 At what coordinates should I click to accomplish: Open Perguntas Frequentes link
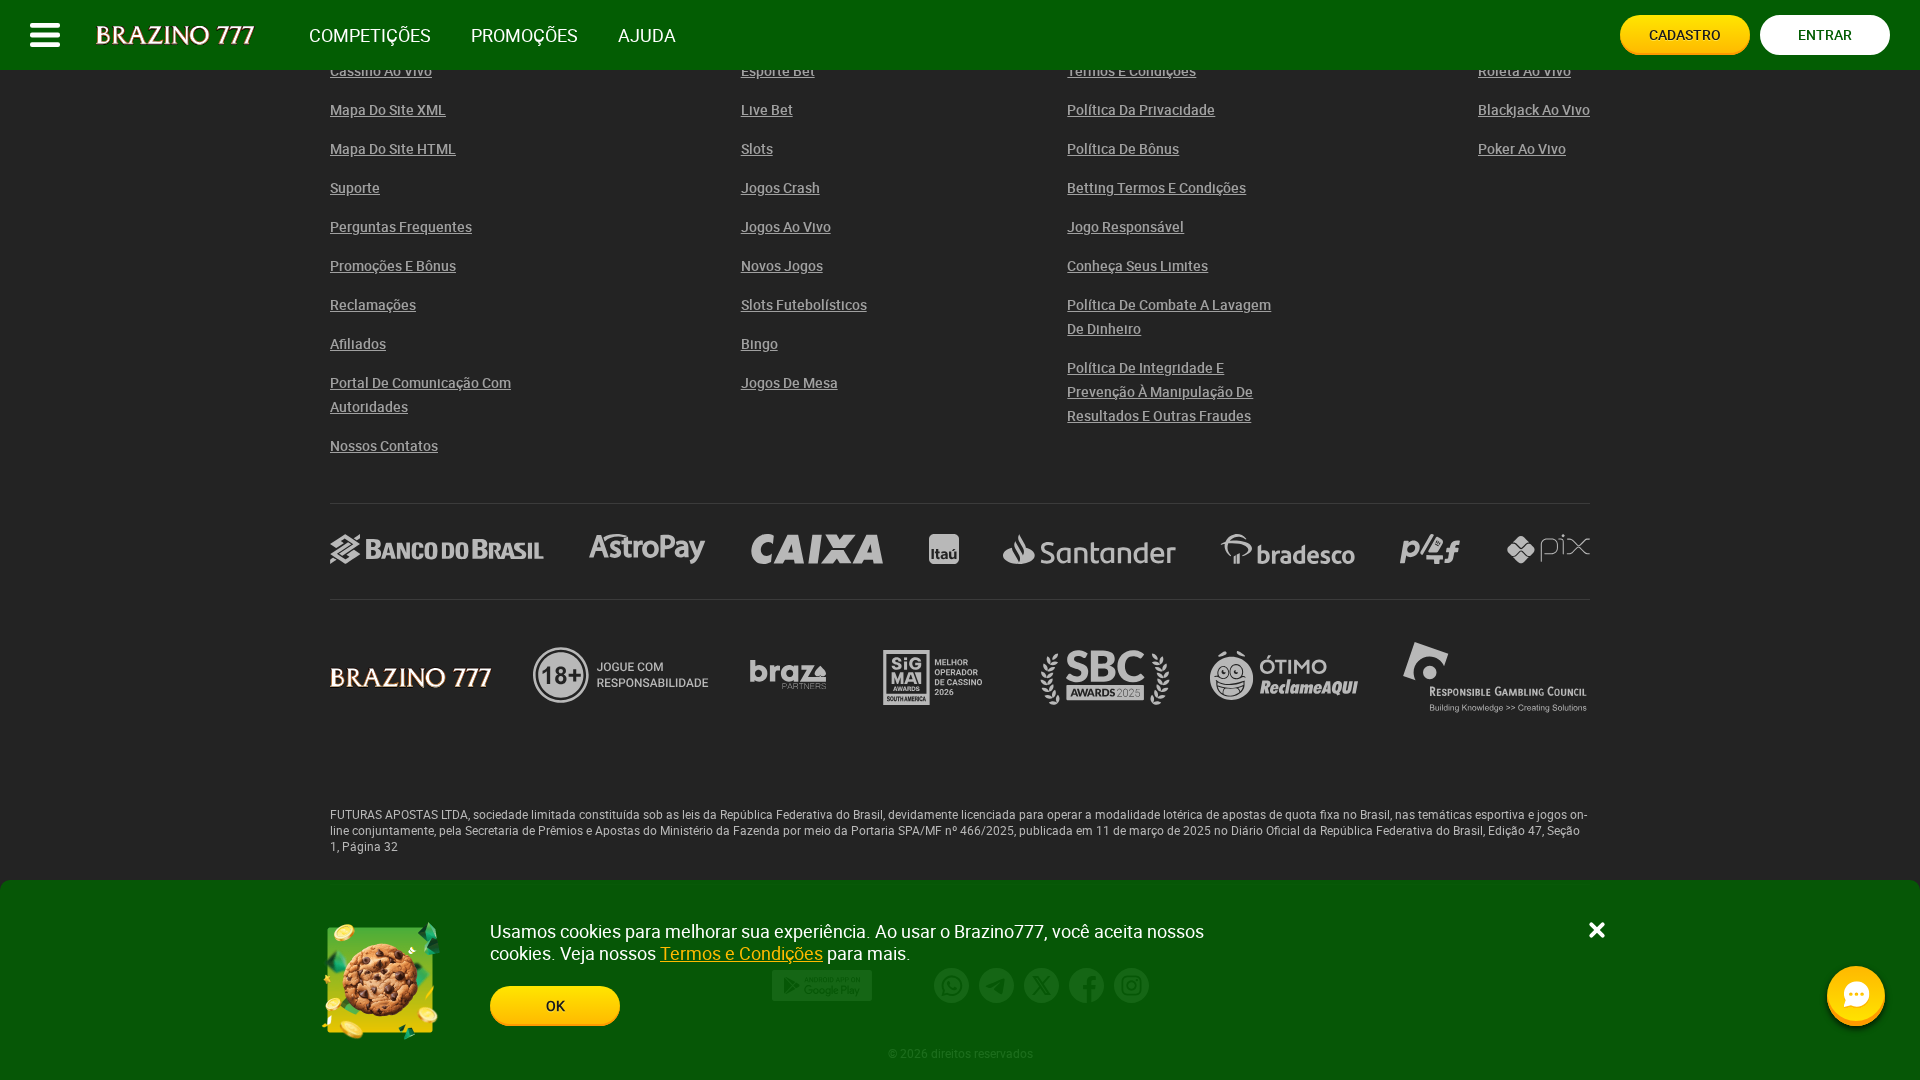[x=401, y=227]
